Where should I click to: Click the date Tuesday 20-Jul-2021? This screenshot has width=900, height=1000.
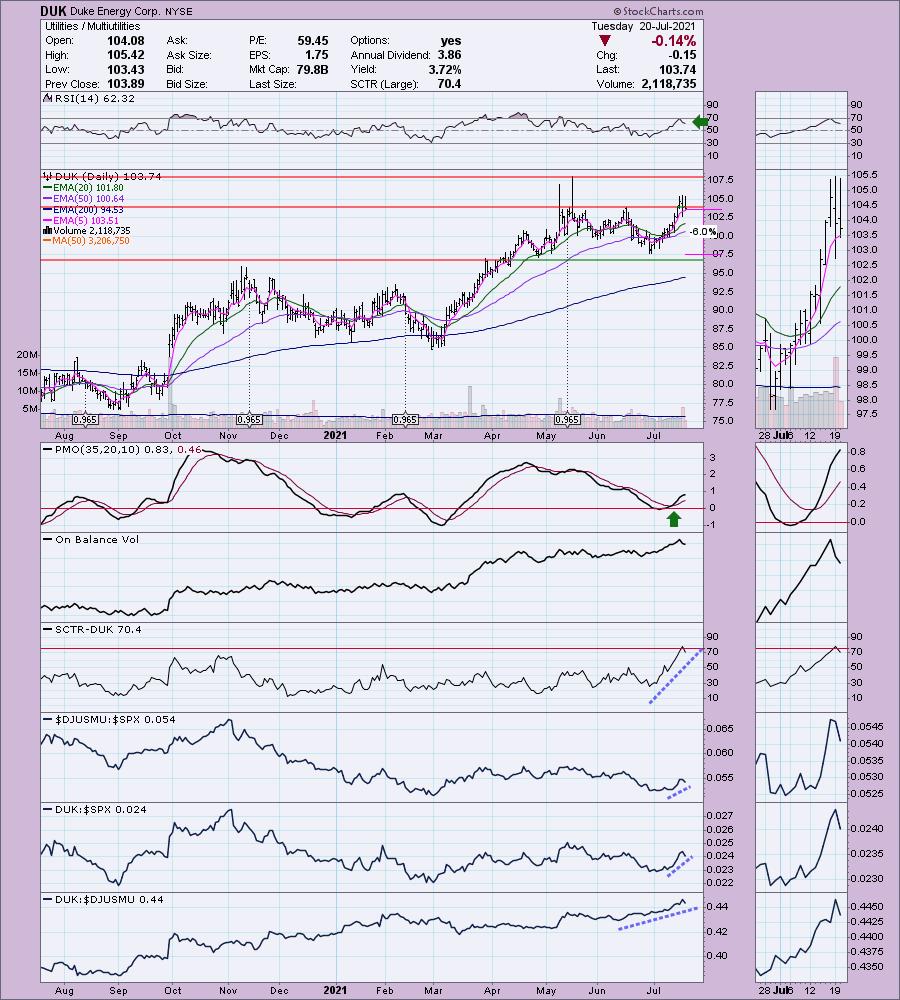[x=643, y=26]
